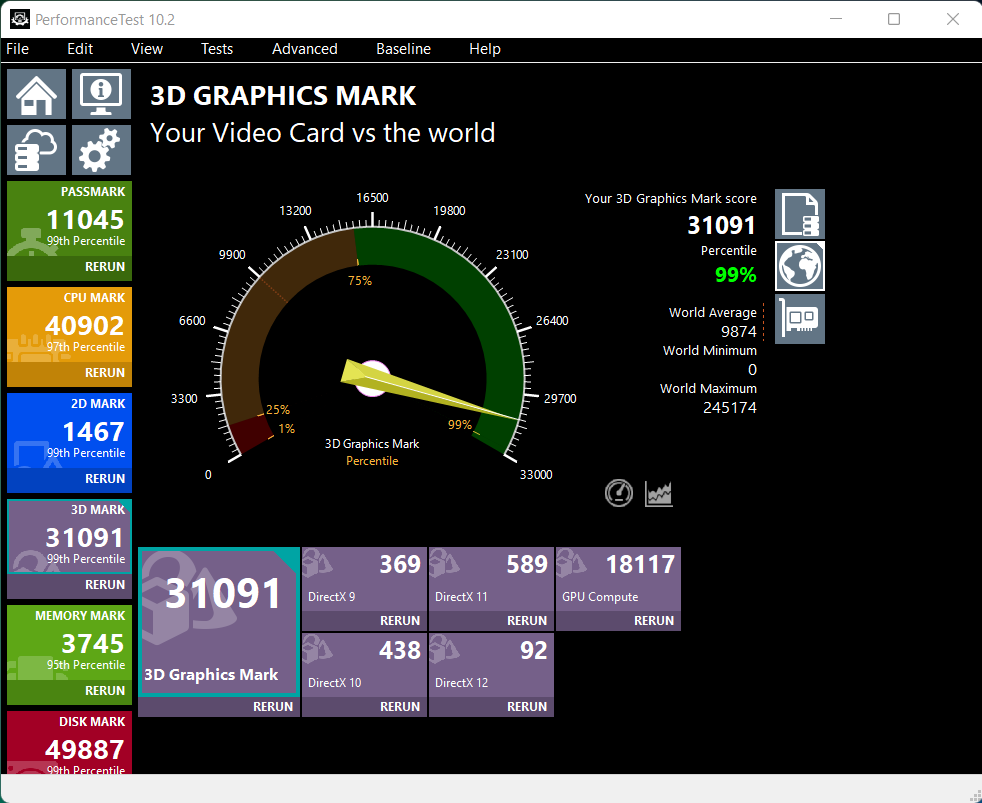Open the Advanced menu
Screen dimensions: 982x803
[x=304, y=49]
